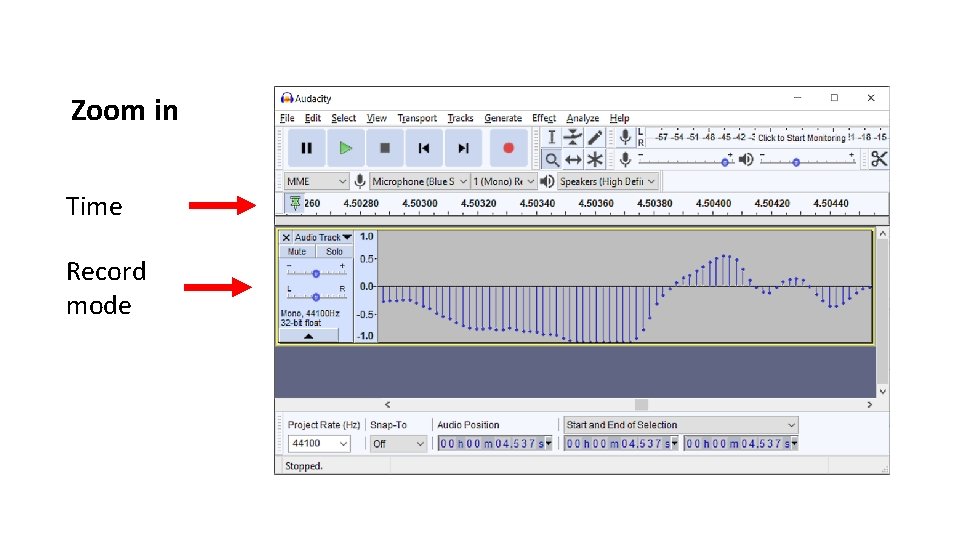Viewport: 960px width, 540px height.
Task: Start playback with the green Play button
Action: (x=346, y=148)
